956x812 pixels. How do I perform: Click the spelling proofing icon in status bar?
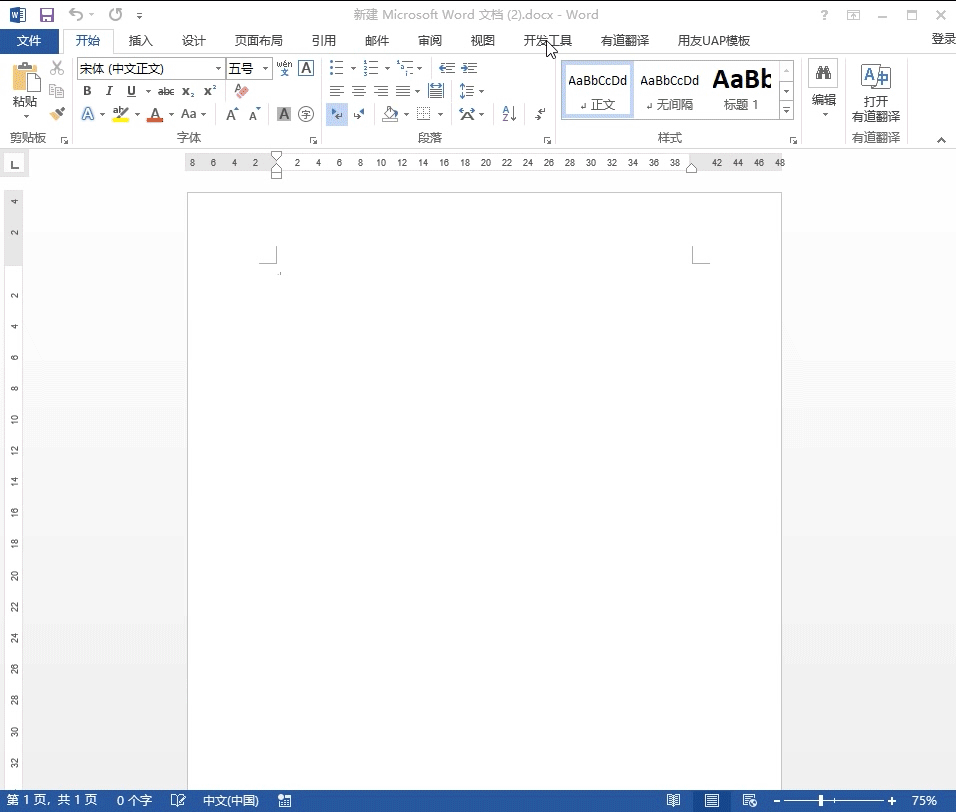[x=177, y=800]
